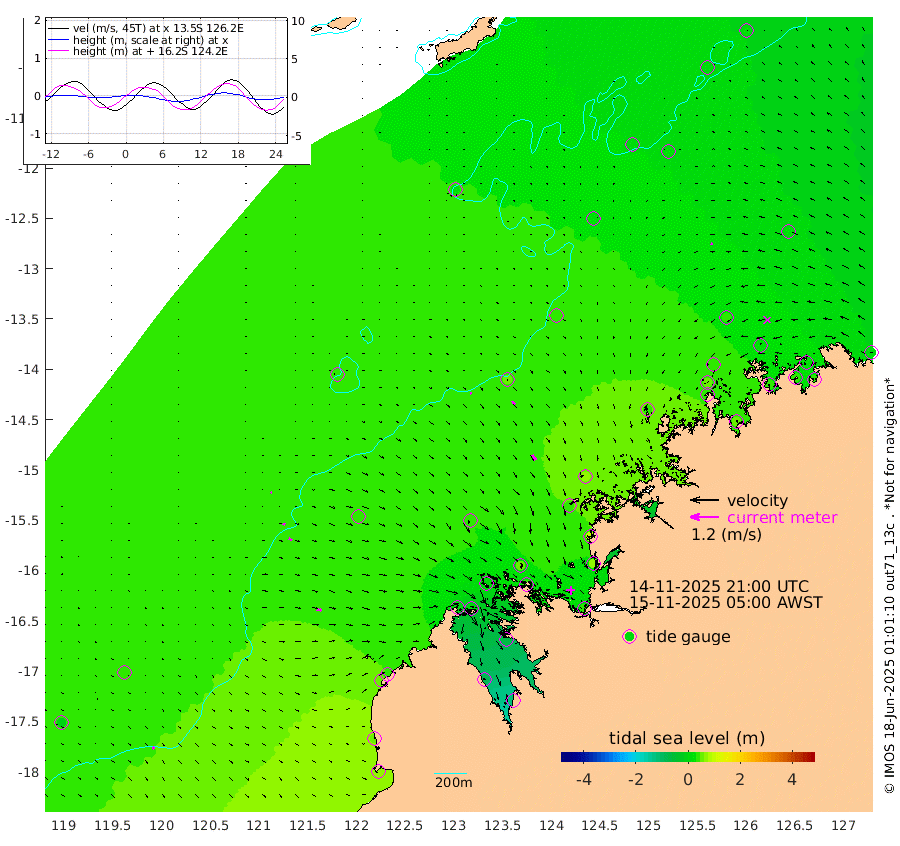Select the tide gauge circle near 17S 119.6E

coord(124,672)
